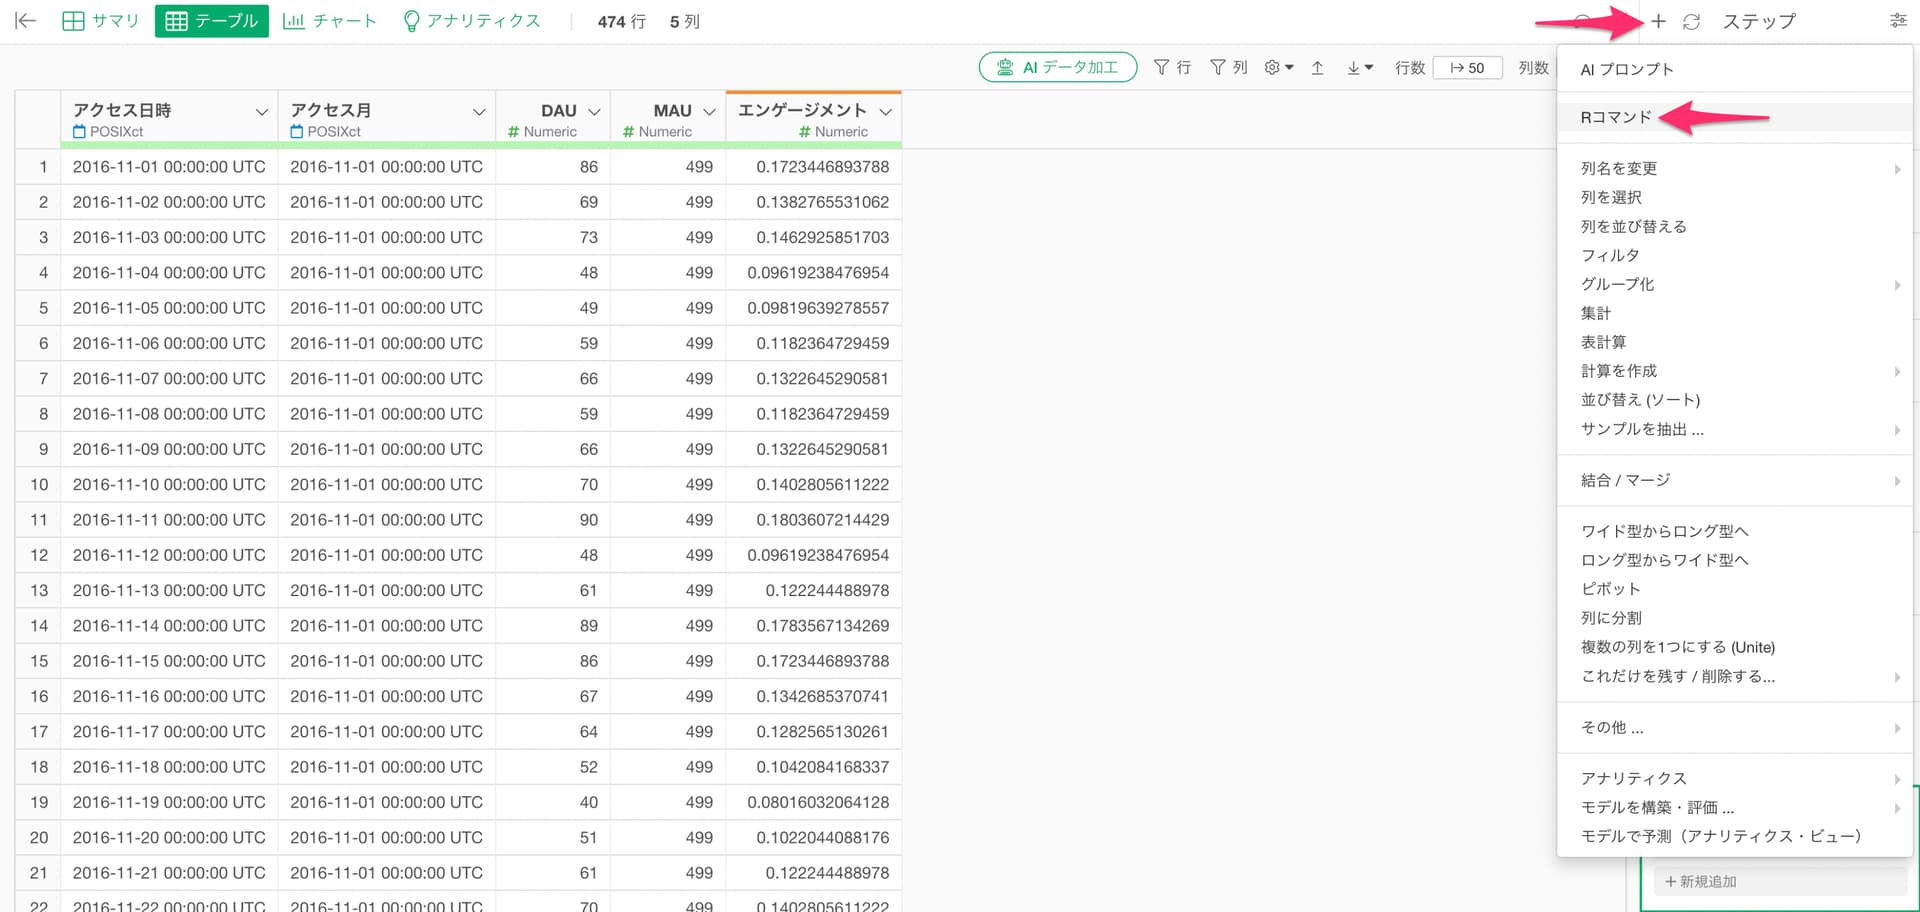Screen dimensions: 1920x912
Task: Expand the アクセス日時 column menu
Action: [261, 111]
